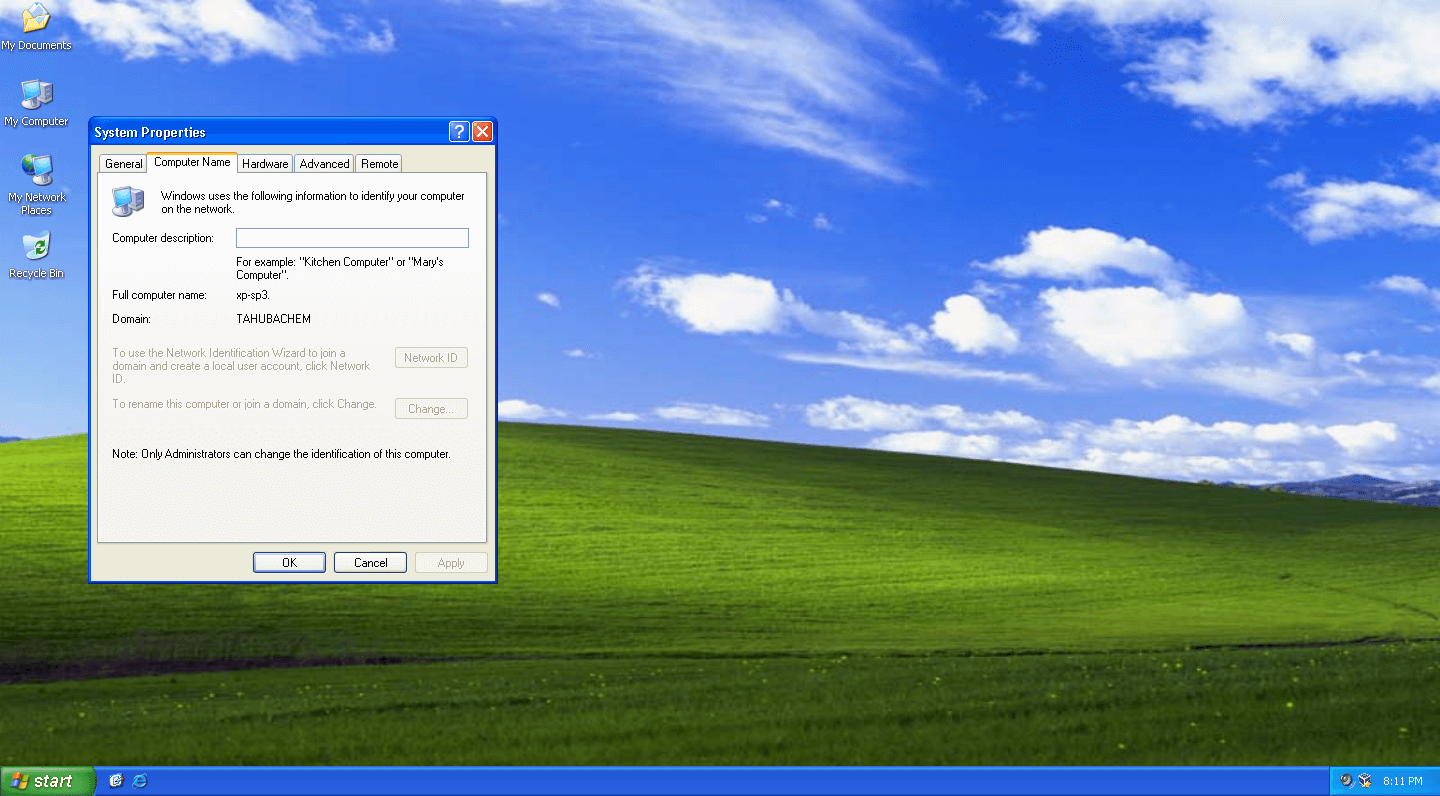The image size is (1440, 796).
Task: Click the domain name TAHUBACHEM
Action: (273, 319)
